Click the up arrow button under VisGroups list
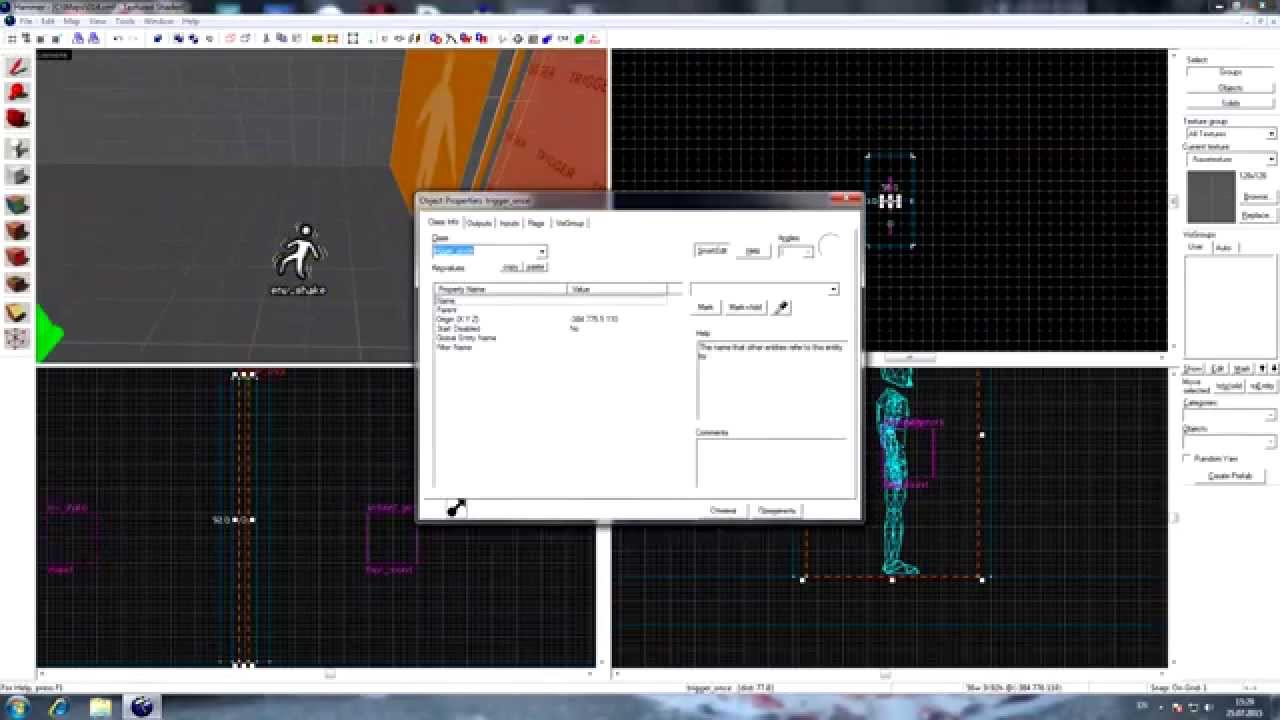 (x=1262, y=368)
